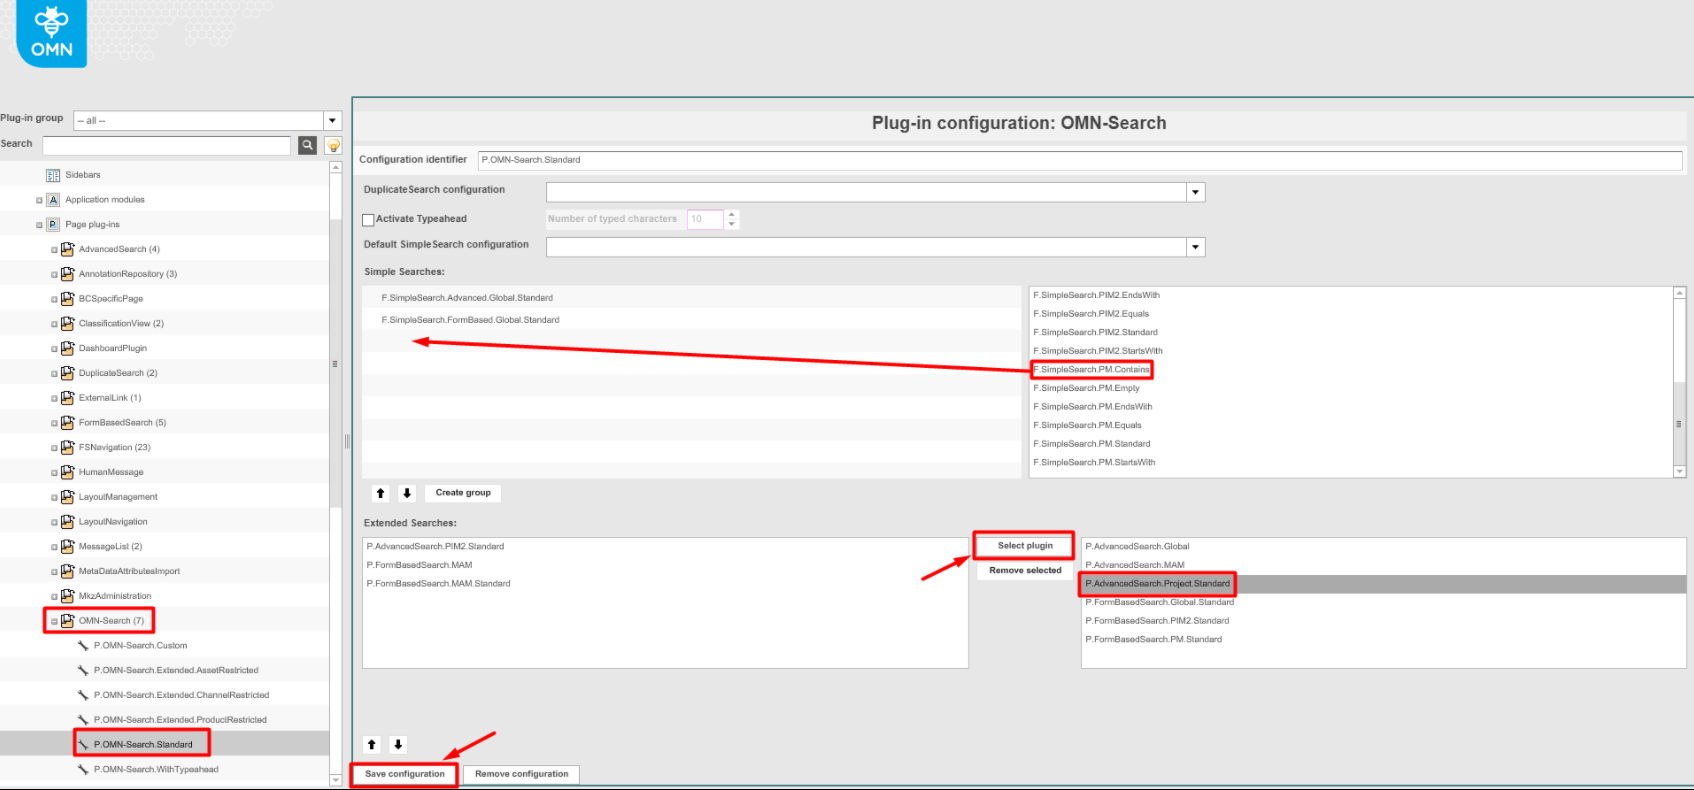Click the AnnotationRepository plug-in icon
The height and width of the screenshot is (790, 1694).
(x=67, y=274)
